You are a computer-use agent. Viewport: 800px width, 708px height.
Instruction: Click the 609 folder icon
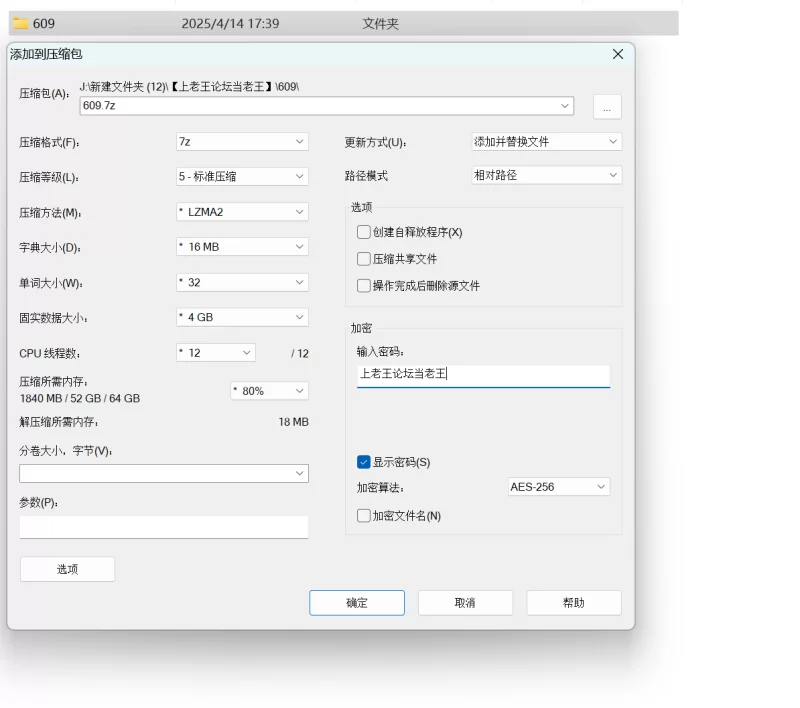(20, 23)
